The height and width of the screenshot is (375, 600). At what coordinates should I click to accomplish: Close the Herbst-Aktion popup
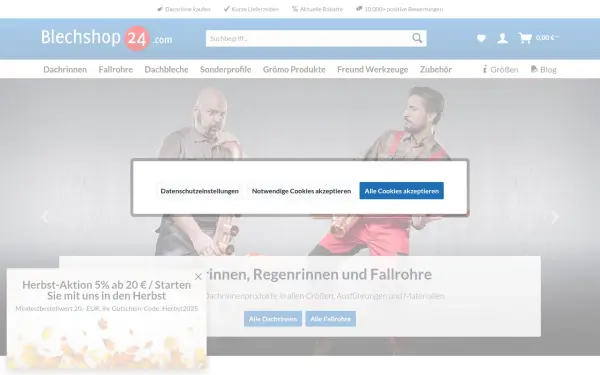coord(198,276)
